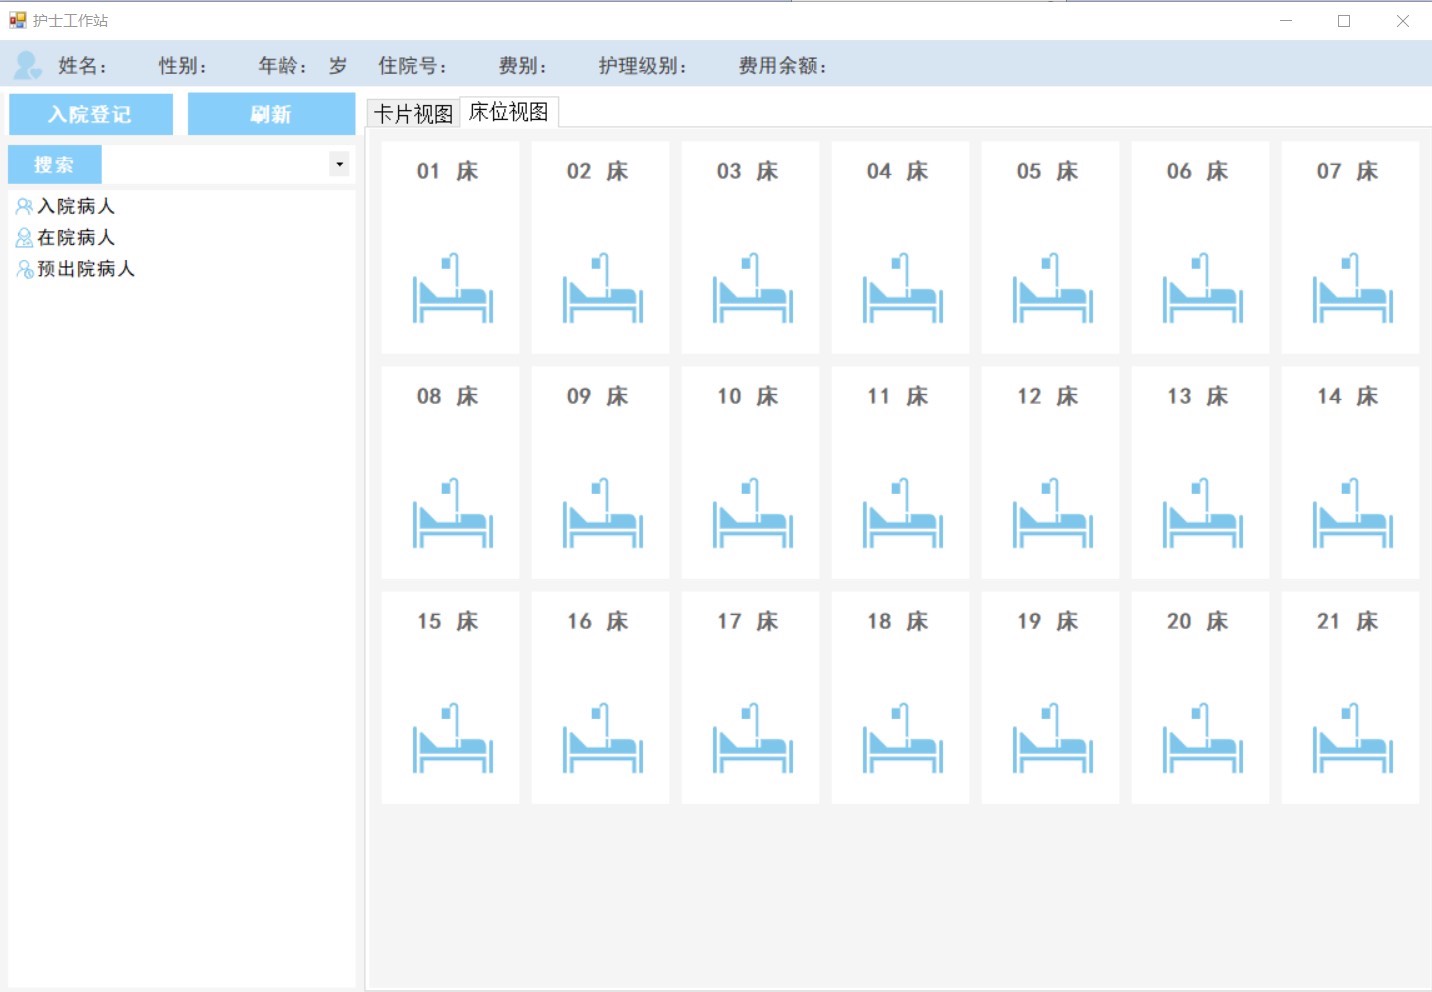Open the bed icon for 10 床
This screenshot has width=1432, height=992.
752,514
